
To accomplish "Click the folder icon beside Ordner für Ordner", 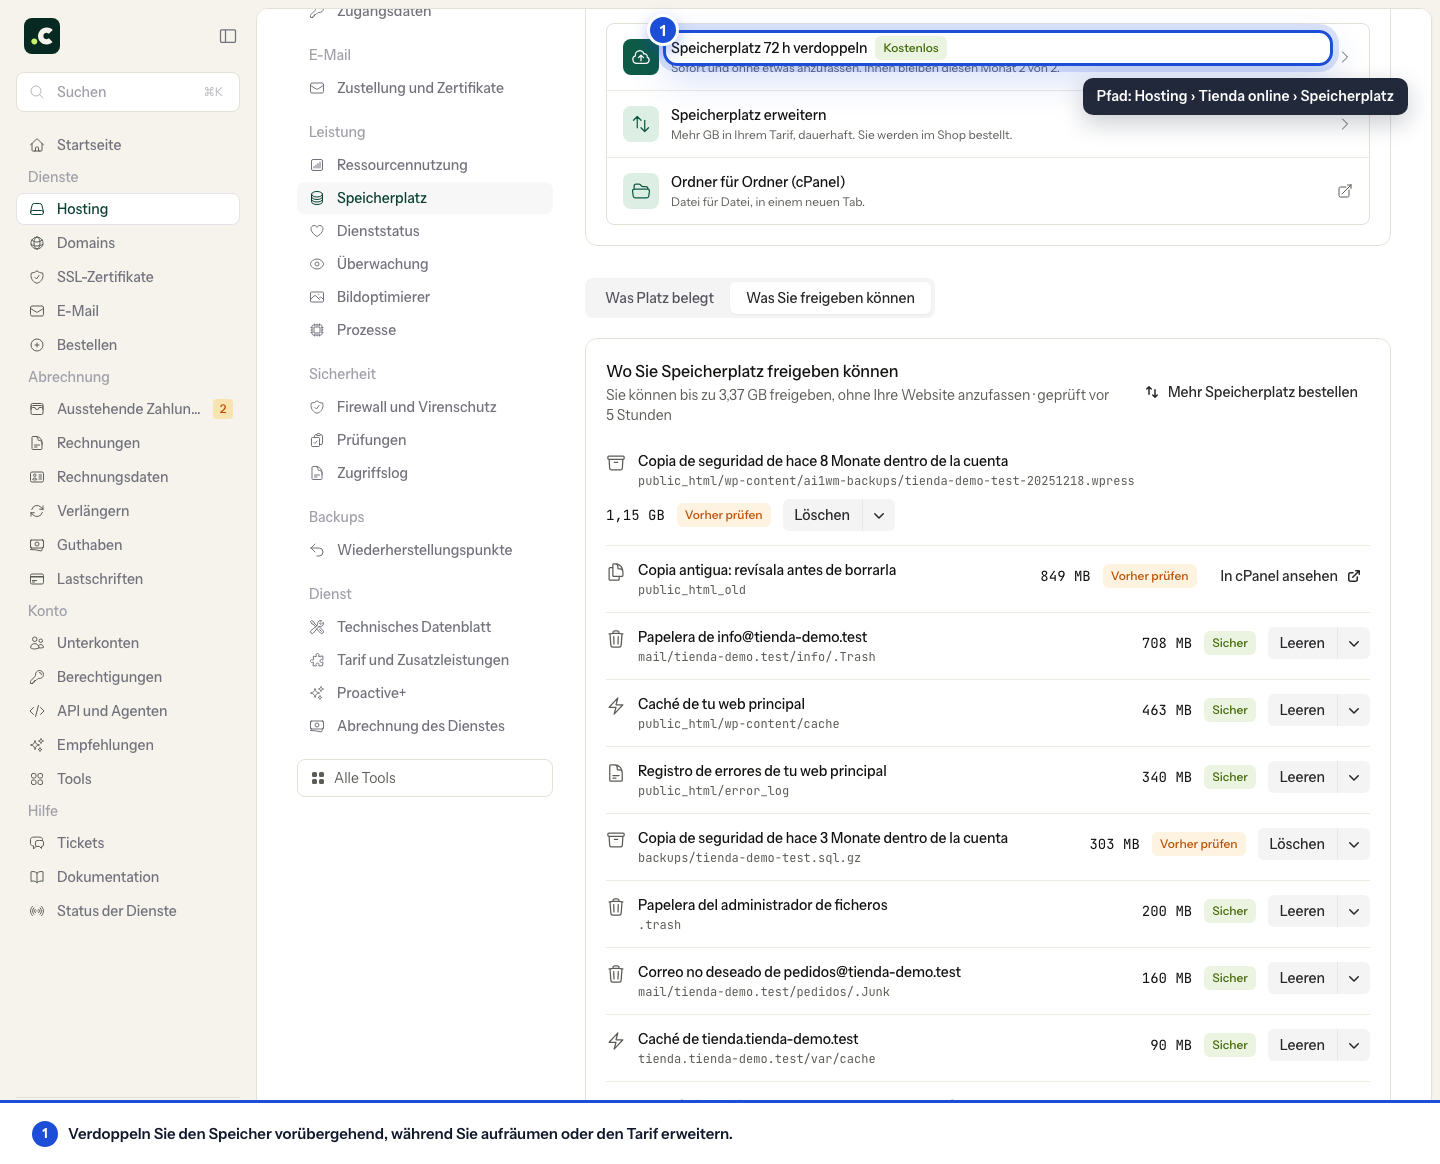I will point(641,191).
